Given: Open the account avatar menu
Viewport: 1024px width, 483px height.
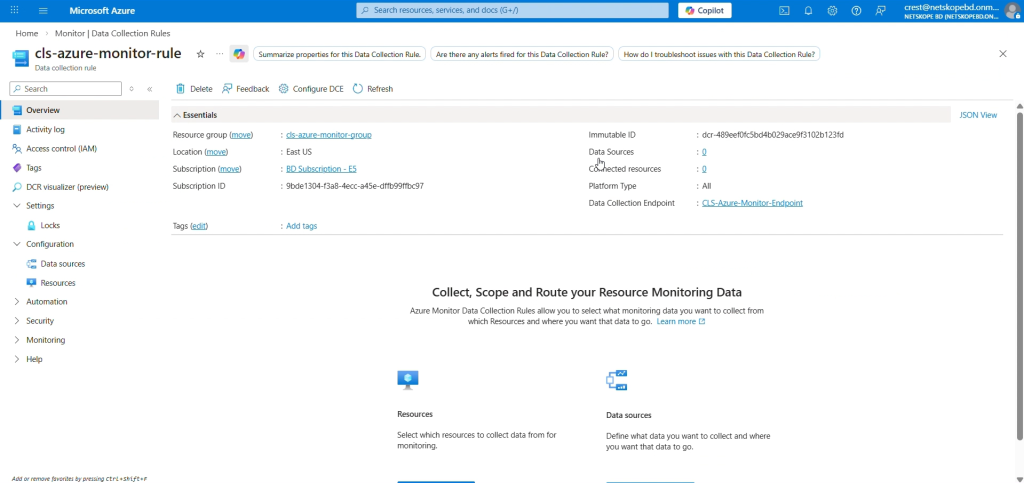Looking at the screenshot, I should tap(1012, 10).
